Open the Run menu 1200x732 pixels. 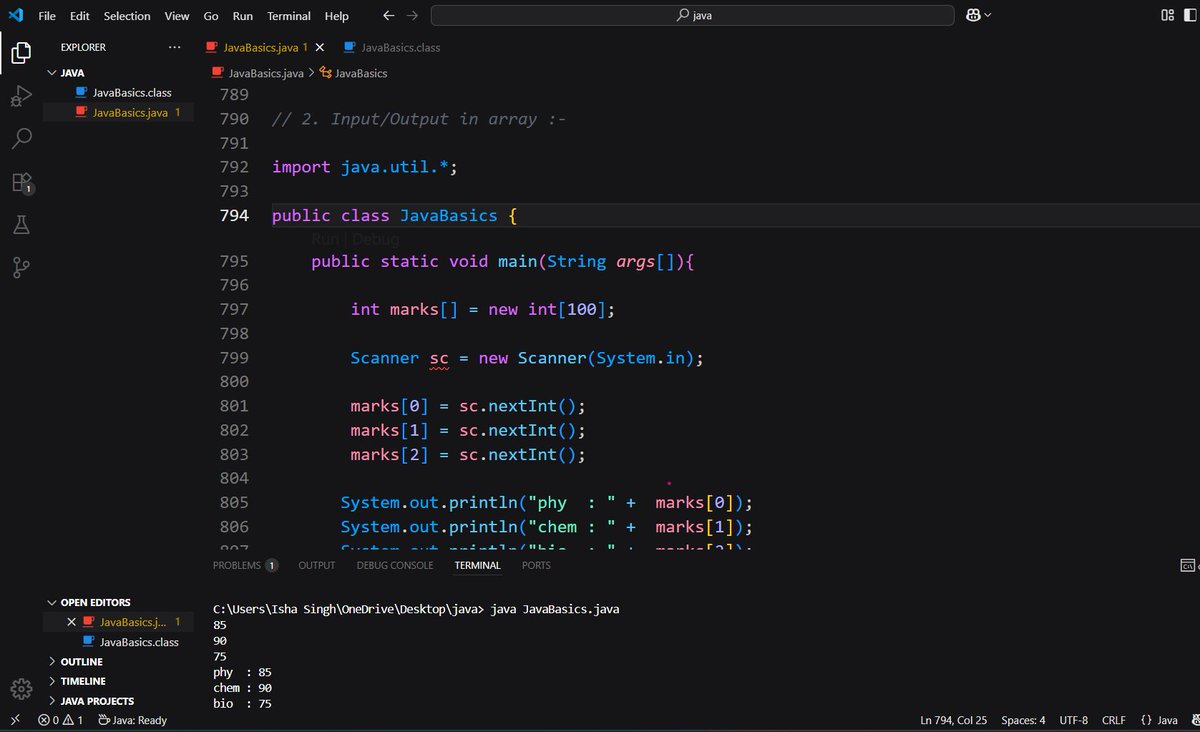pos(243,16)
